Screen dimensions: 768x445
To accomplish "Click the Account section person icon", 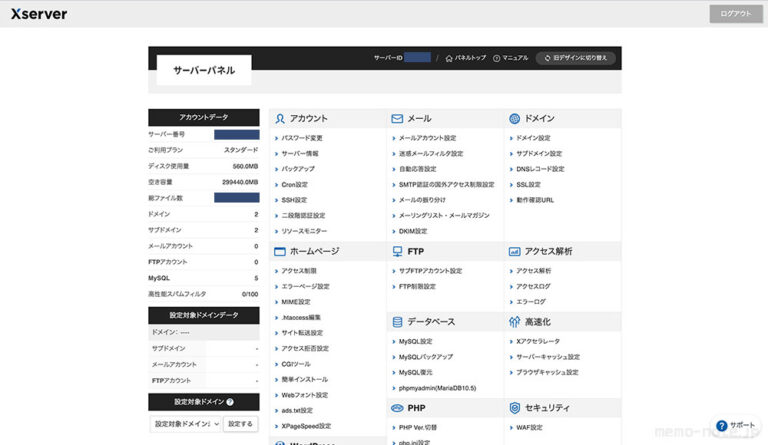I will click(x=281, y=118).
